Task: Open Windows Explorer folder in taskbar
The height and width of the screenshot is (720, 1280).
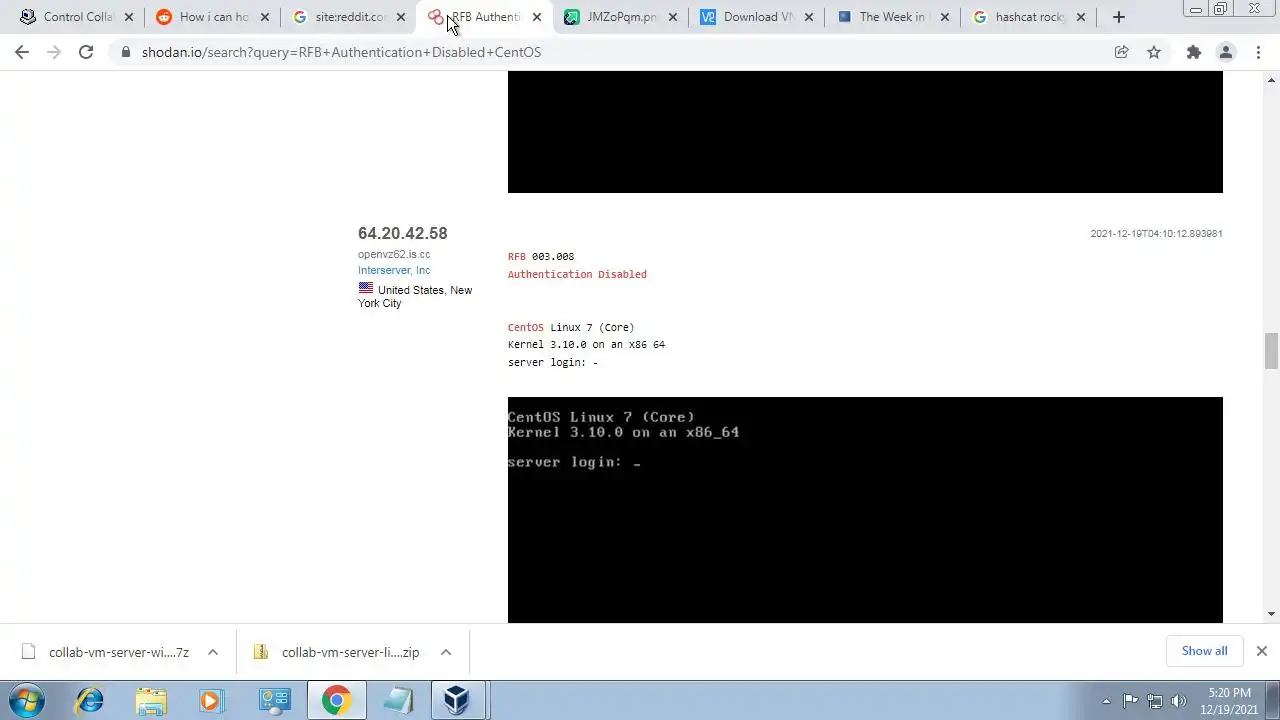Action: (151, 701)
